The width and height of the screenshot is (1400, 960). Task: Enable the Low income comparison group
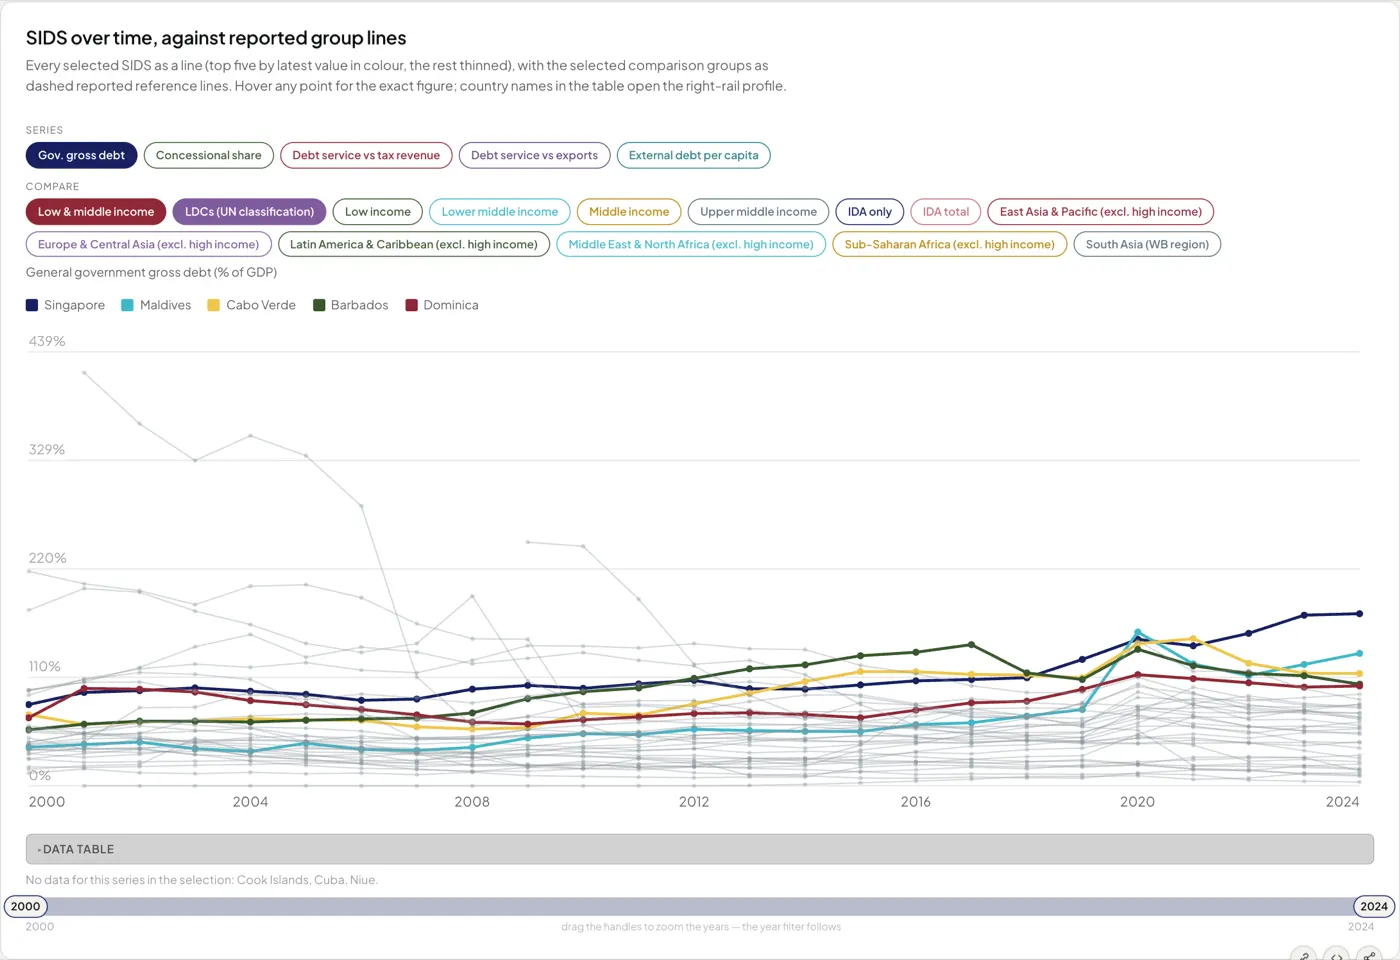(378, 212)
